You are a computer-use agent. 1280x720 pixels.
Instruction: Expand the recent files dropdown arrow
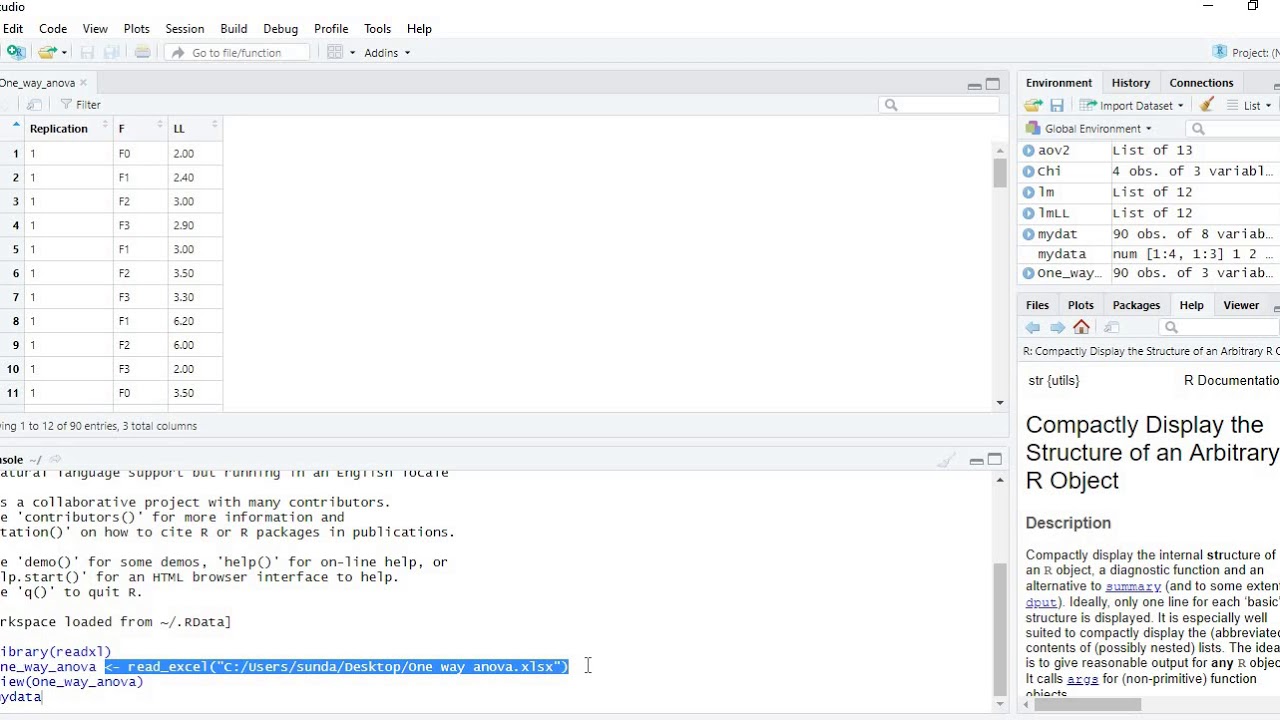[x=65, y=53]
